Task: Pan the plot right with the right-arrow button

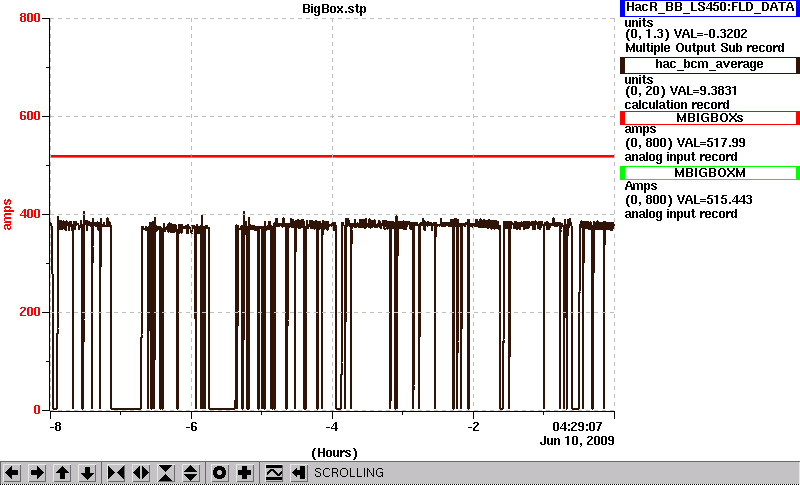Action: (x=37, y=473)
